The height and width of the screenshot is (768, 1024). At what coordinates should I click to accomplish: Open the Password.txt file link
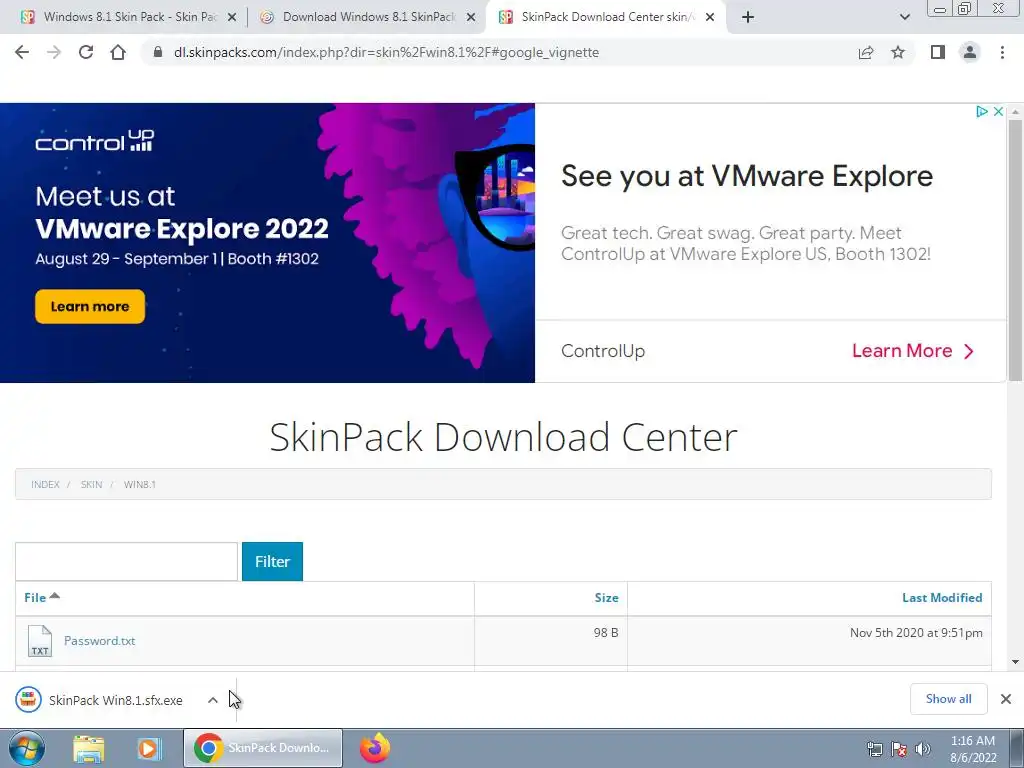coord(99,641)
